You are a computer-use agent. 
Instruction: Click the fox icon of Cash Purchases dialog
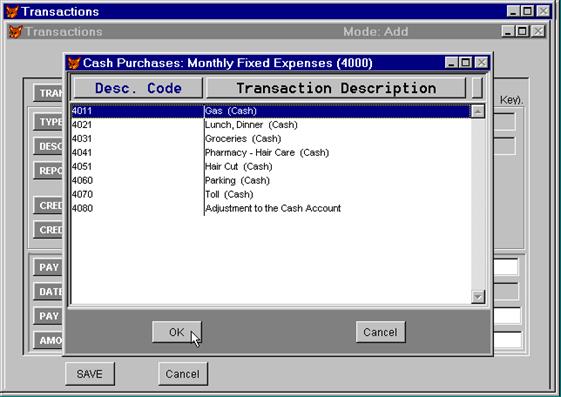pos(74,63)
